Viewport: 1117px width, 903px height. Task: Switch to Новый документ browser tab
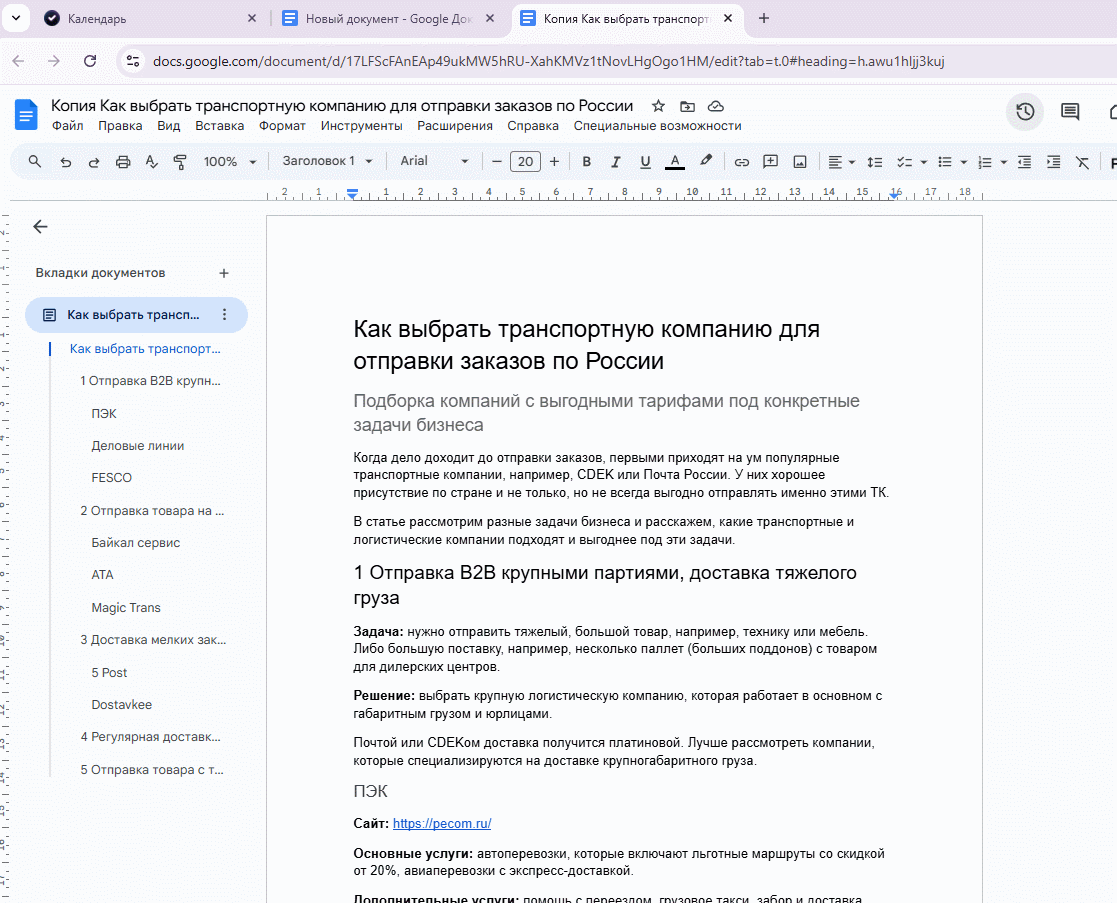click(x=389, y=19)
